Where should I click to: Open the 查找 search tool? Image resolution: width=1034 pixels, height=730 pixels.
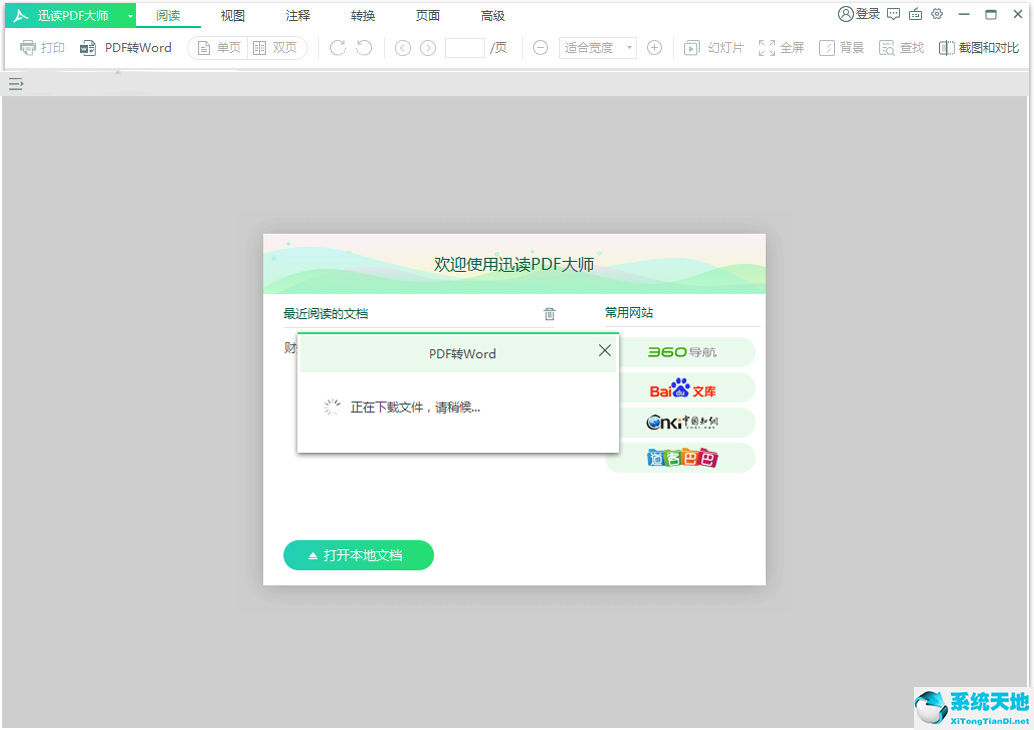tap(901, 47)
